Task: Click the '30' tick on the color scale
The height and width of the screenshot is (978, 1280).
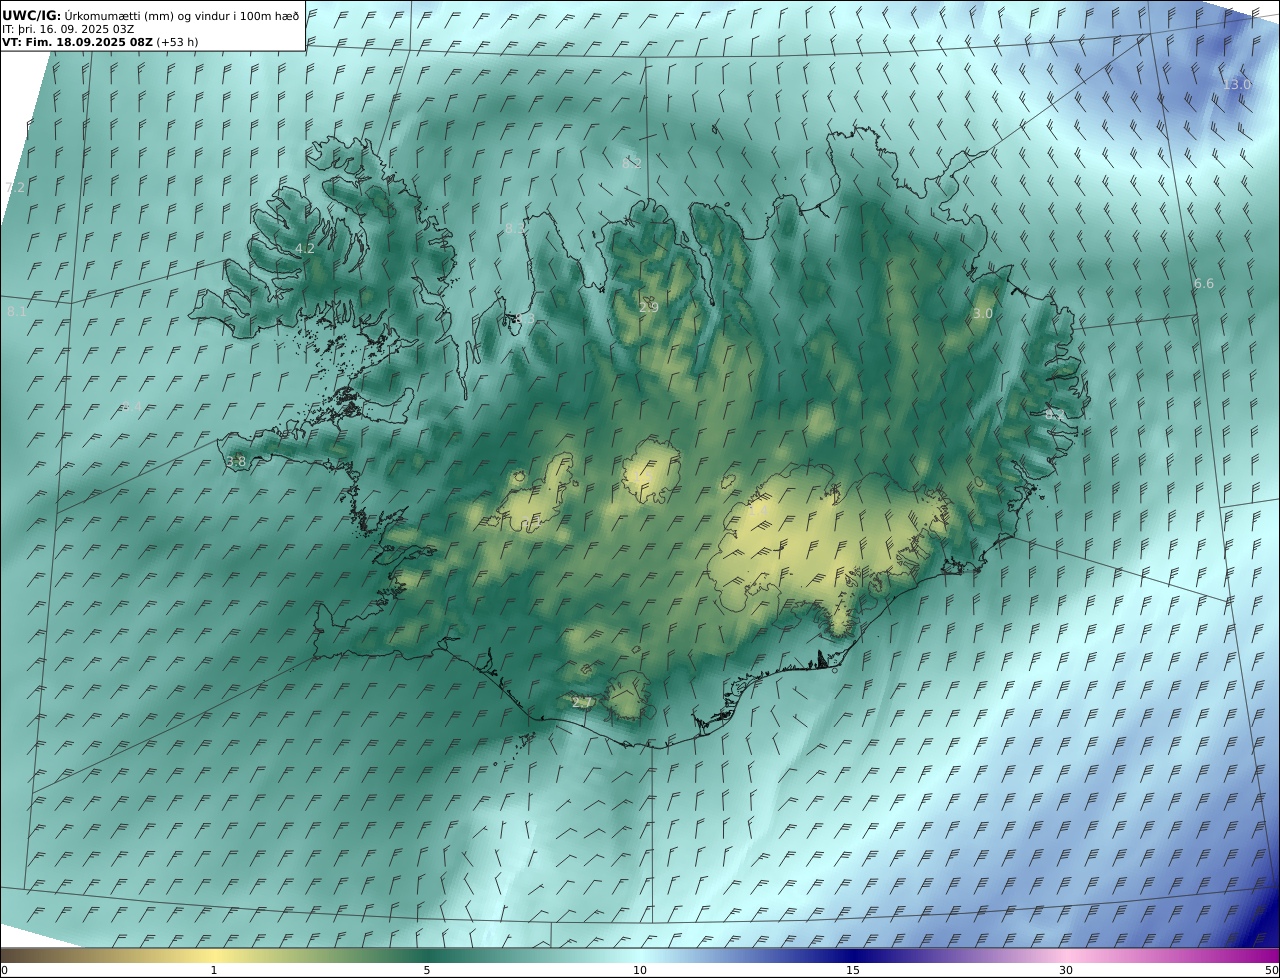Action: pyautogui.click(x=1066, y=970)
